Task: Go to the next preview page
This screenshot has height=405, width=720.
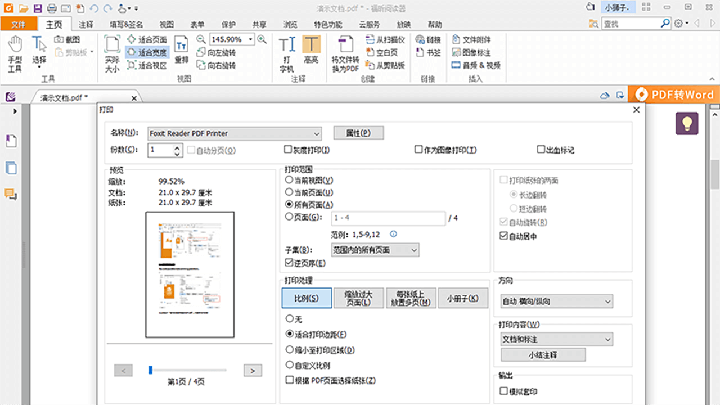Action: pos(253,370)
